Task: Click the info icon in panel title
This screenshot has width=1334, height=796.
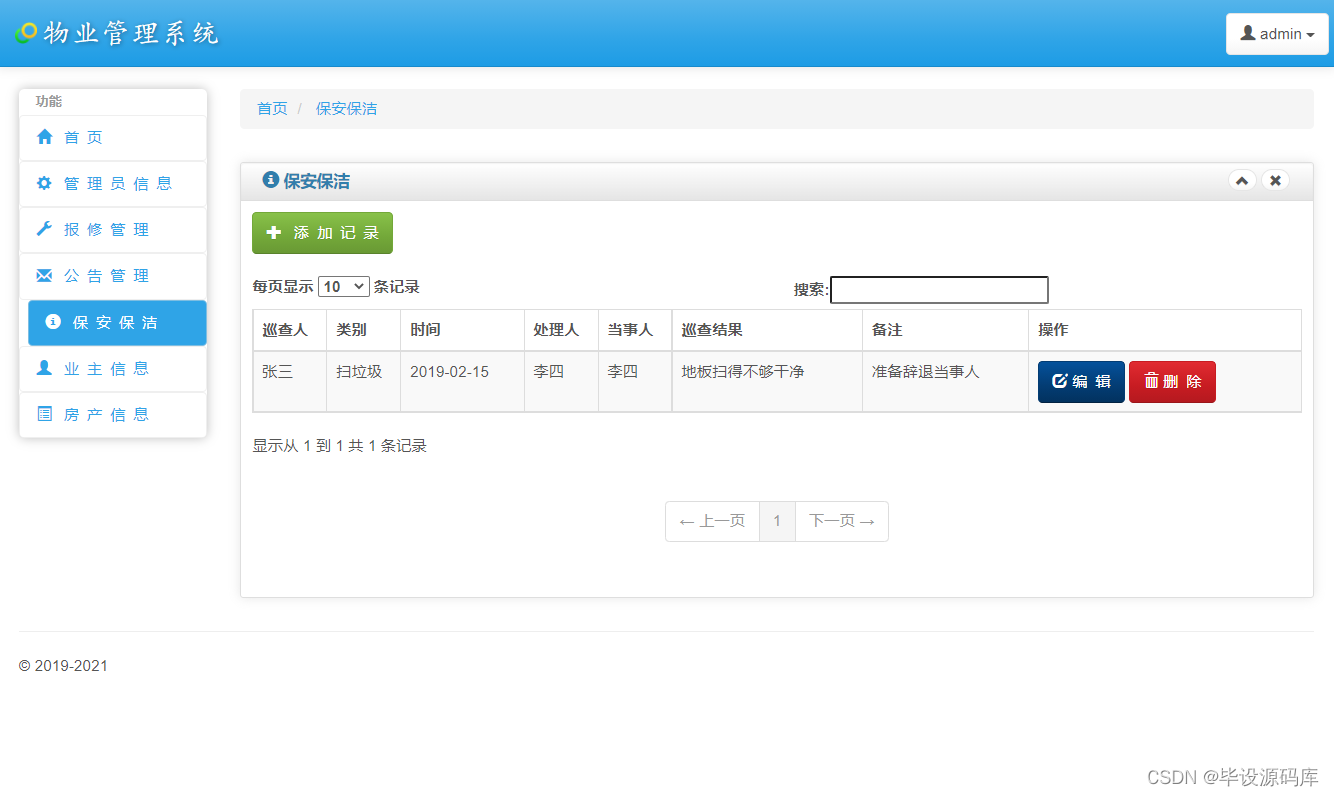Action: pos(270,180)
